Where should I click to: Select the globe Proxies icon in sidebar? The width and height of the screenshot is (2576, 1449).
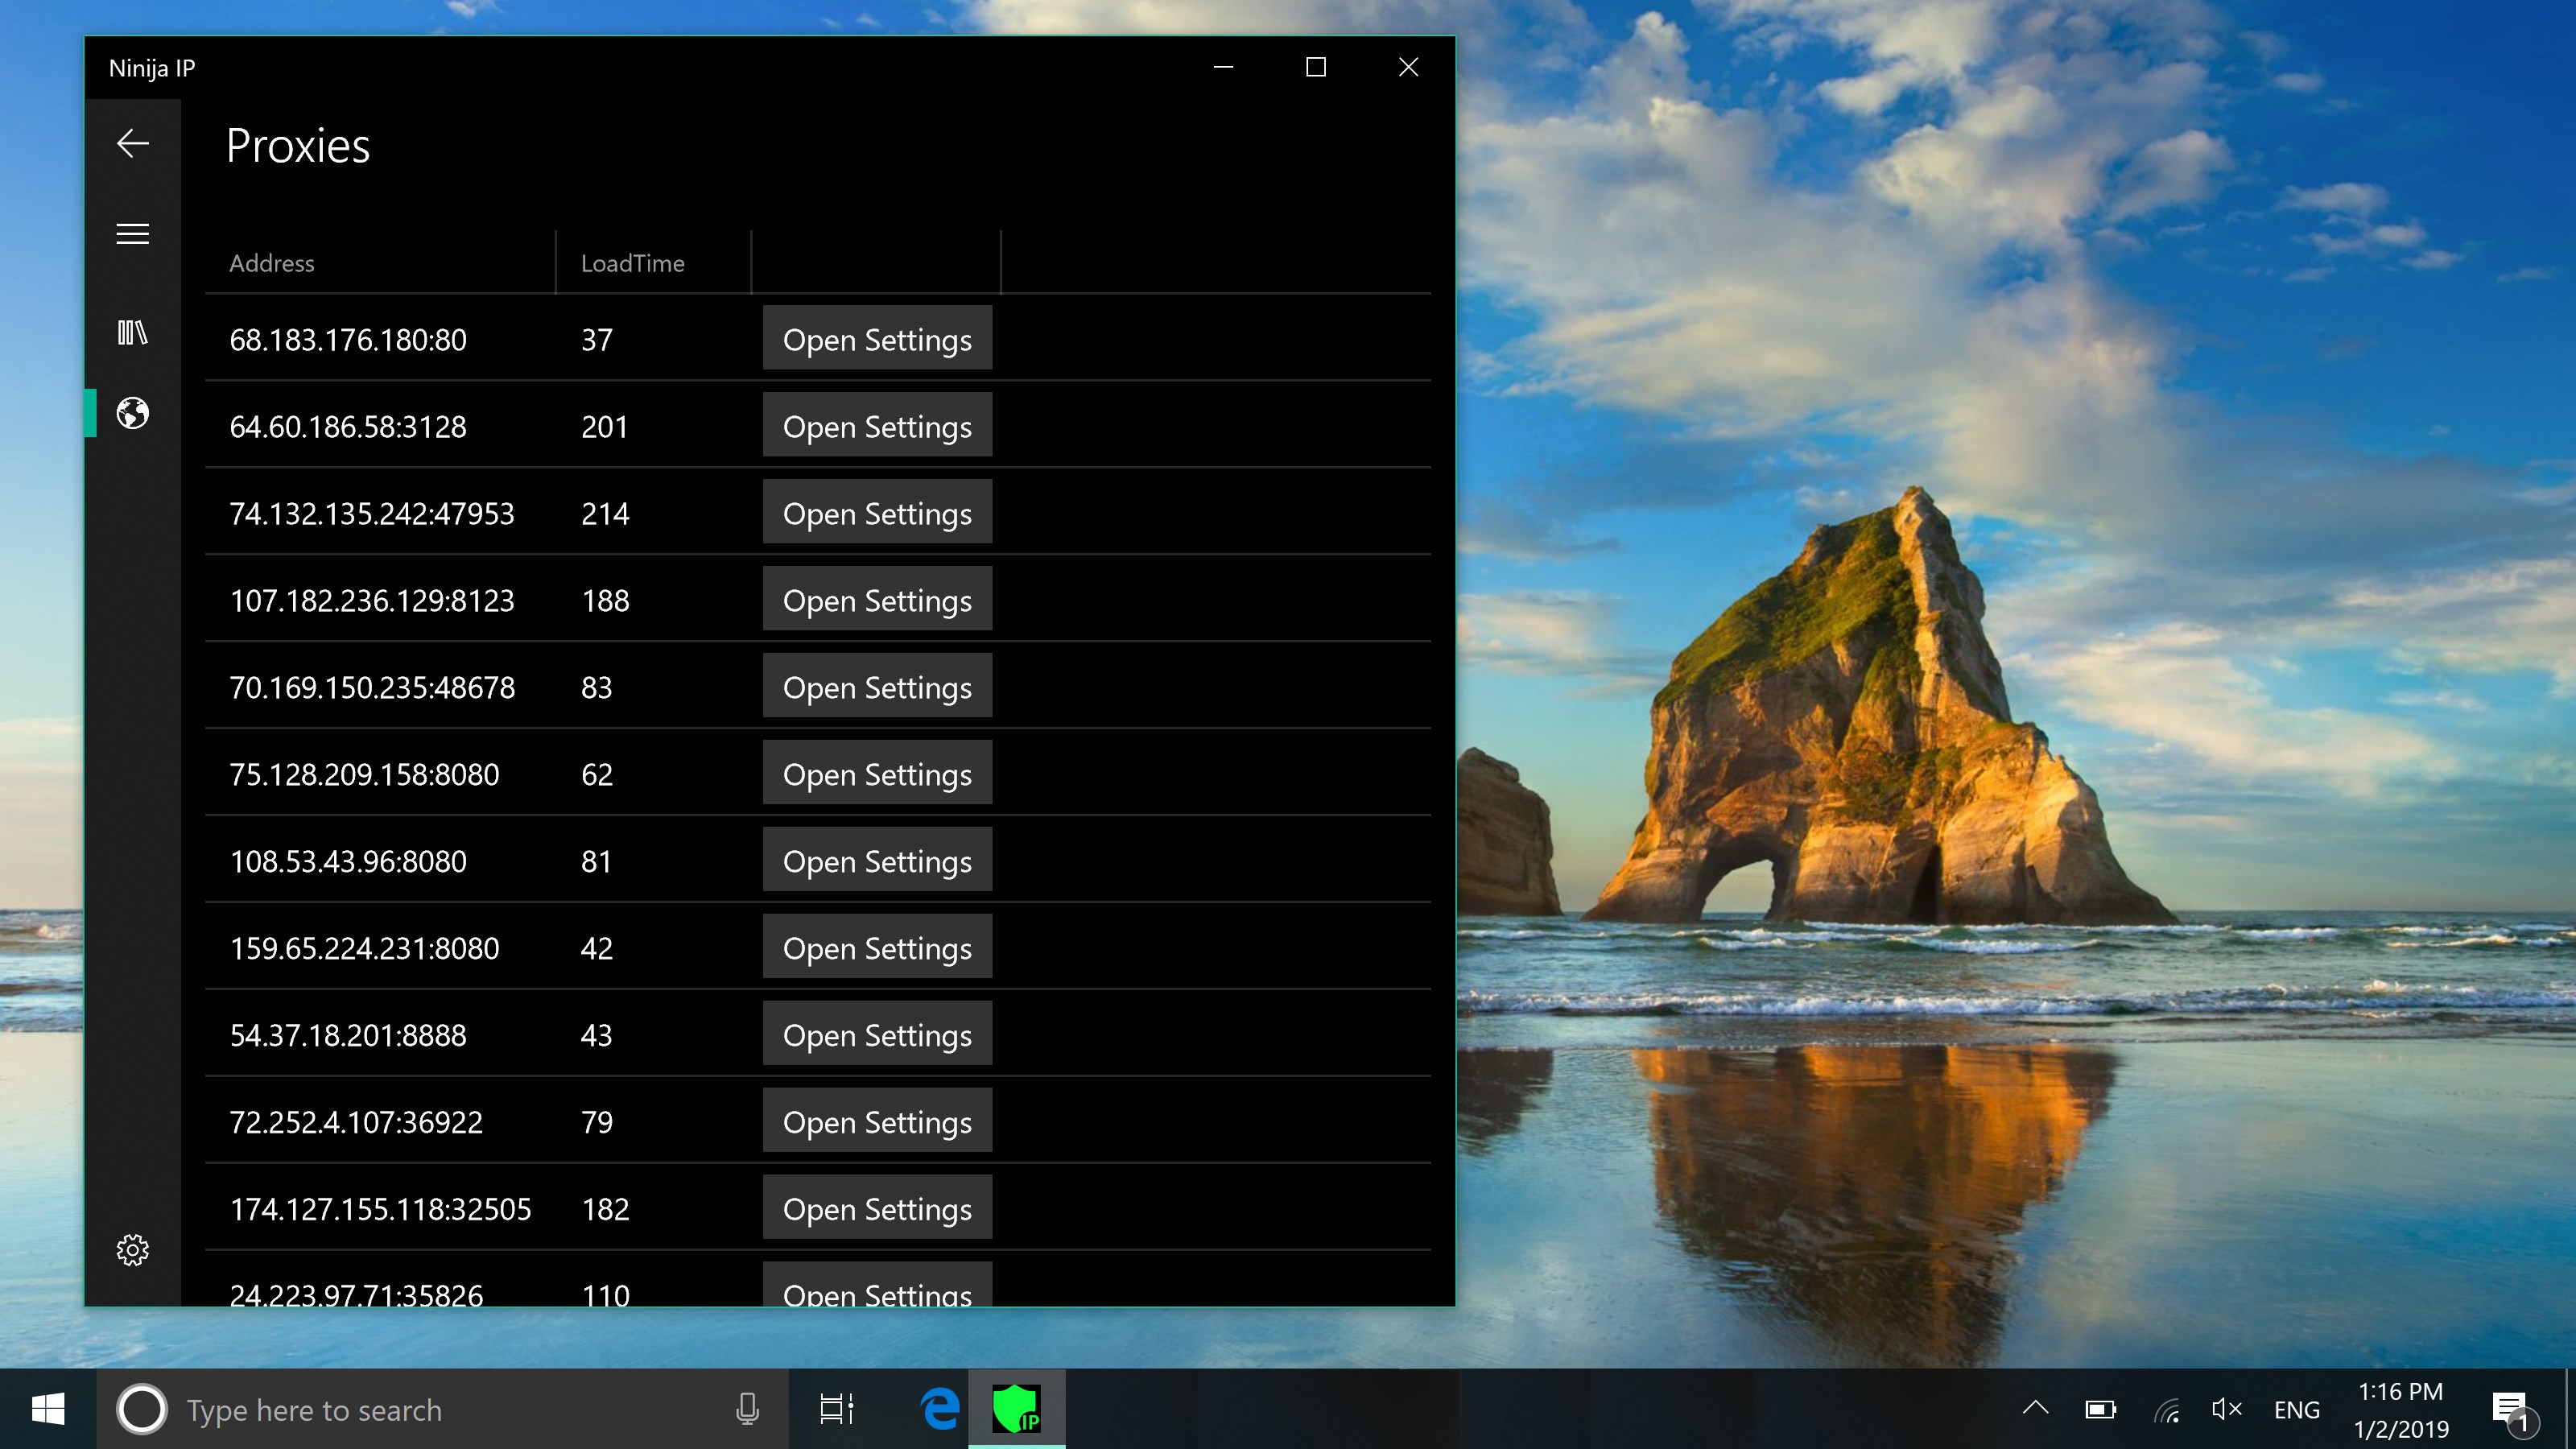click(x=133, y=413)
